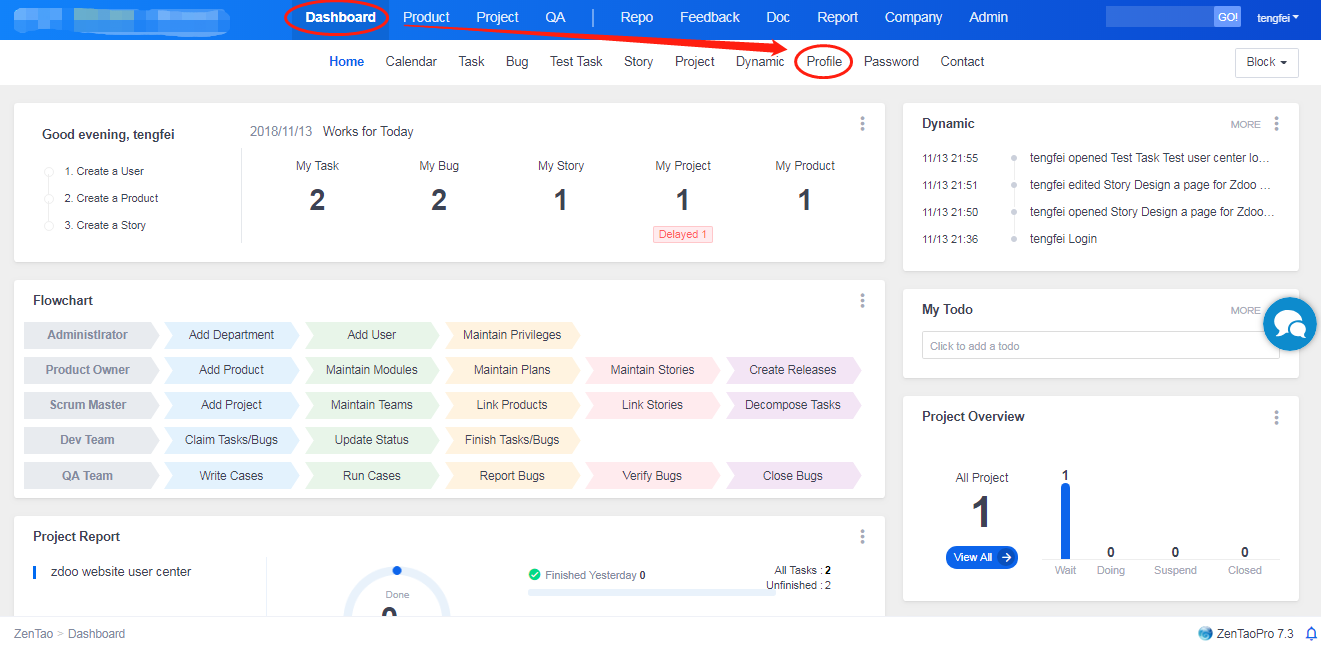Select the Create a Story step circle
This screenshot has width=1321, height=647.
(x=49, y=226)
